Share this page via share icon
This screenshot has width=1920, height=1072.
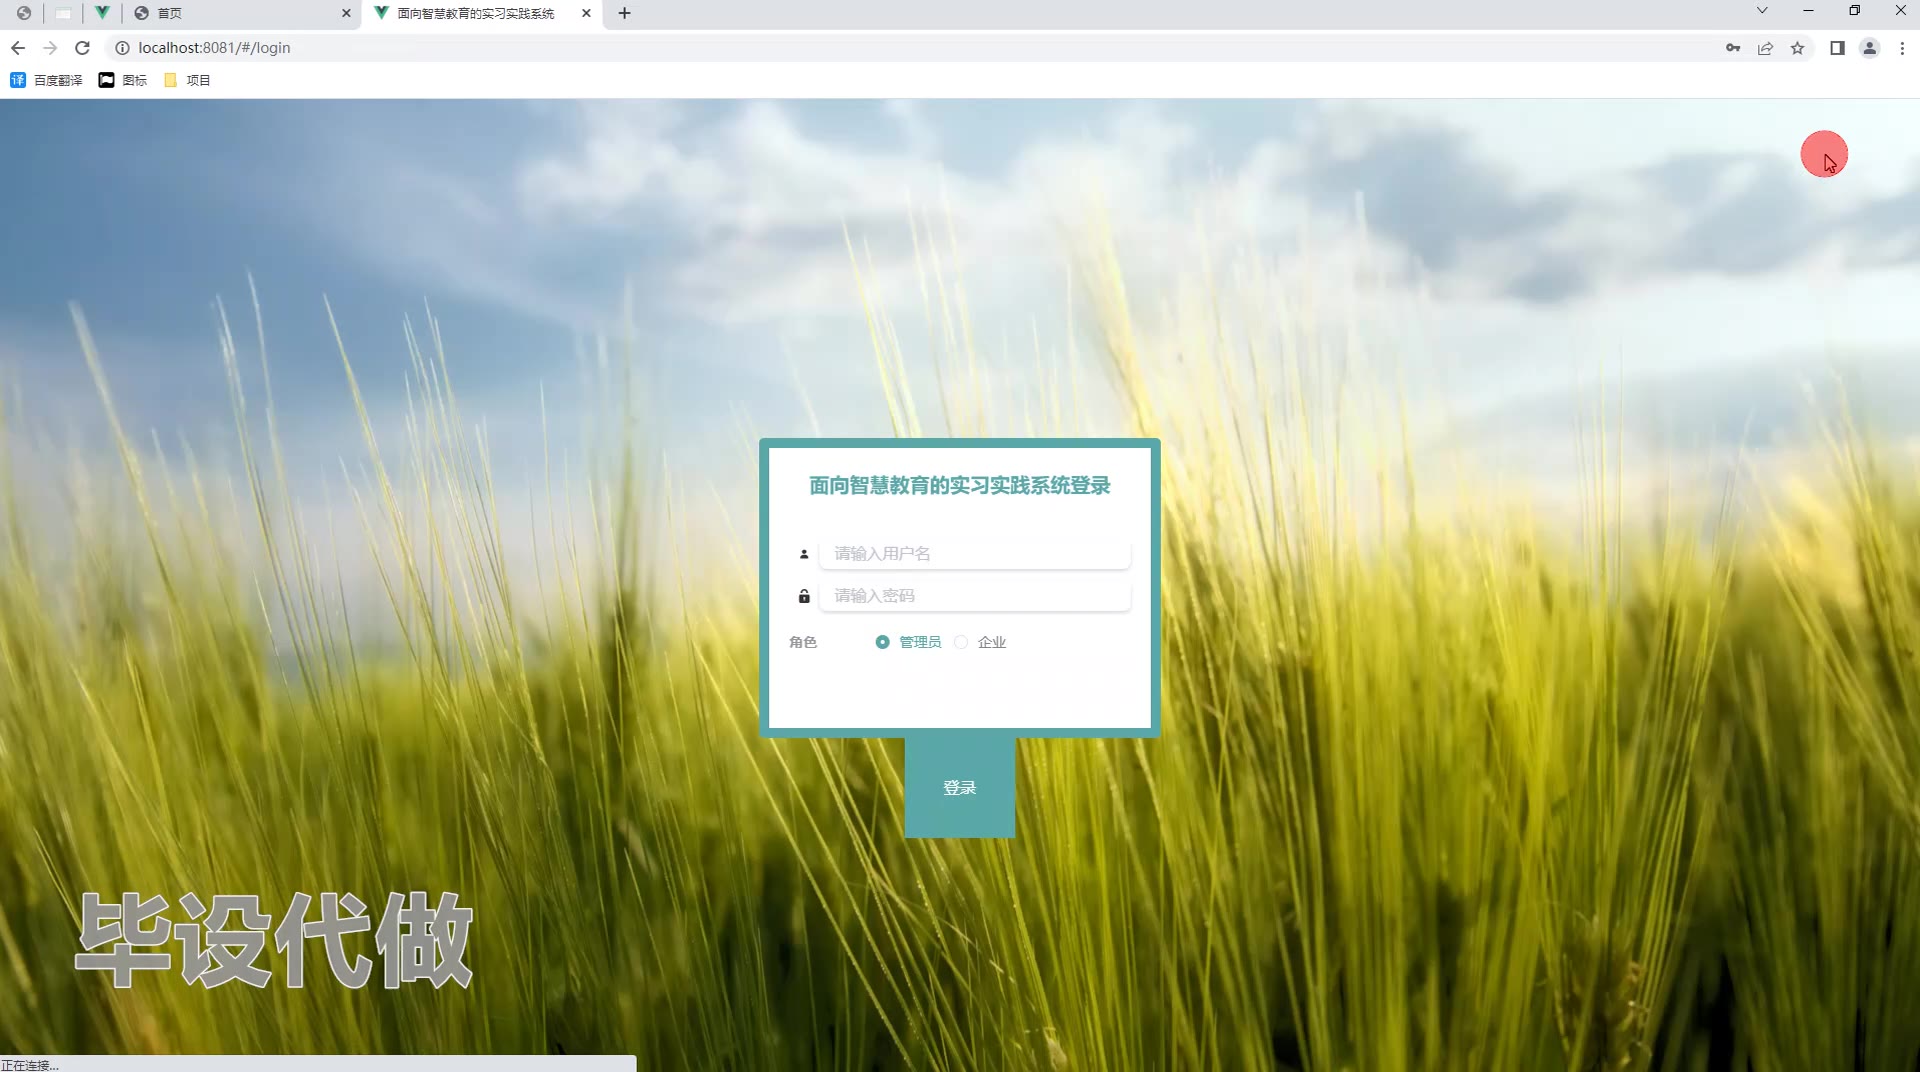(1765, 48)
